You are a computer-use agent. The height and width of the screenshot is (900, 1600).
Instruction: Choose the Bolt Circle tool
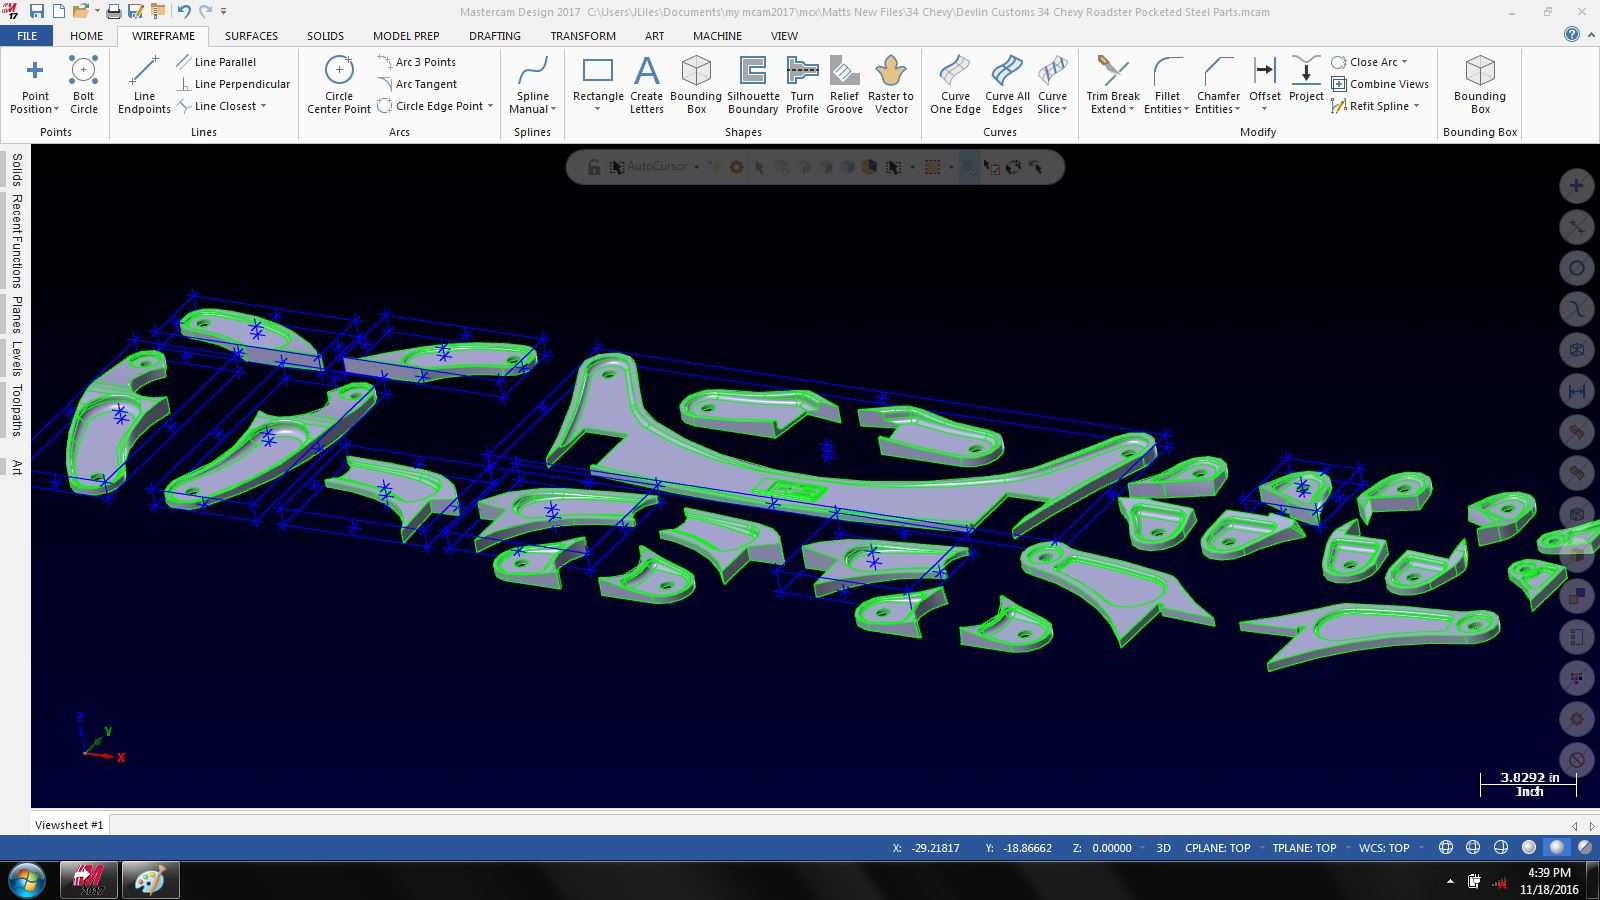coord(84,85)
